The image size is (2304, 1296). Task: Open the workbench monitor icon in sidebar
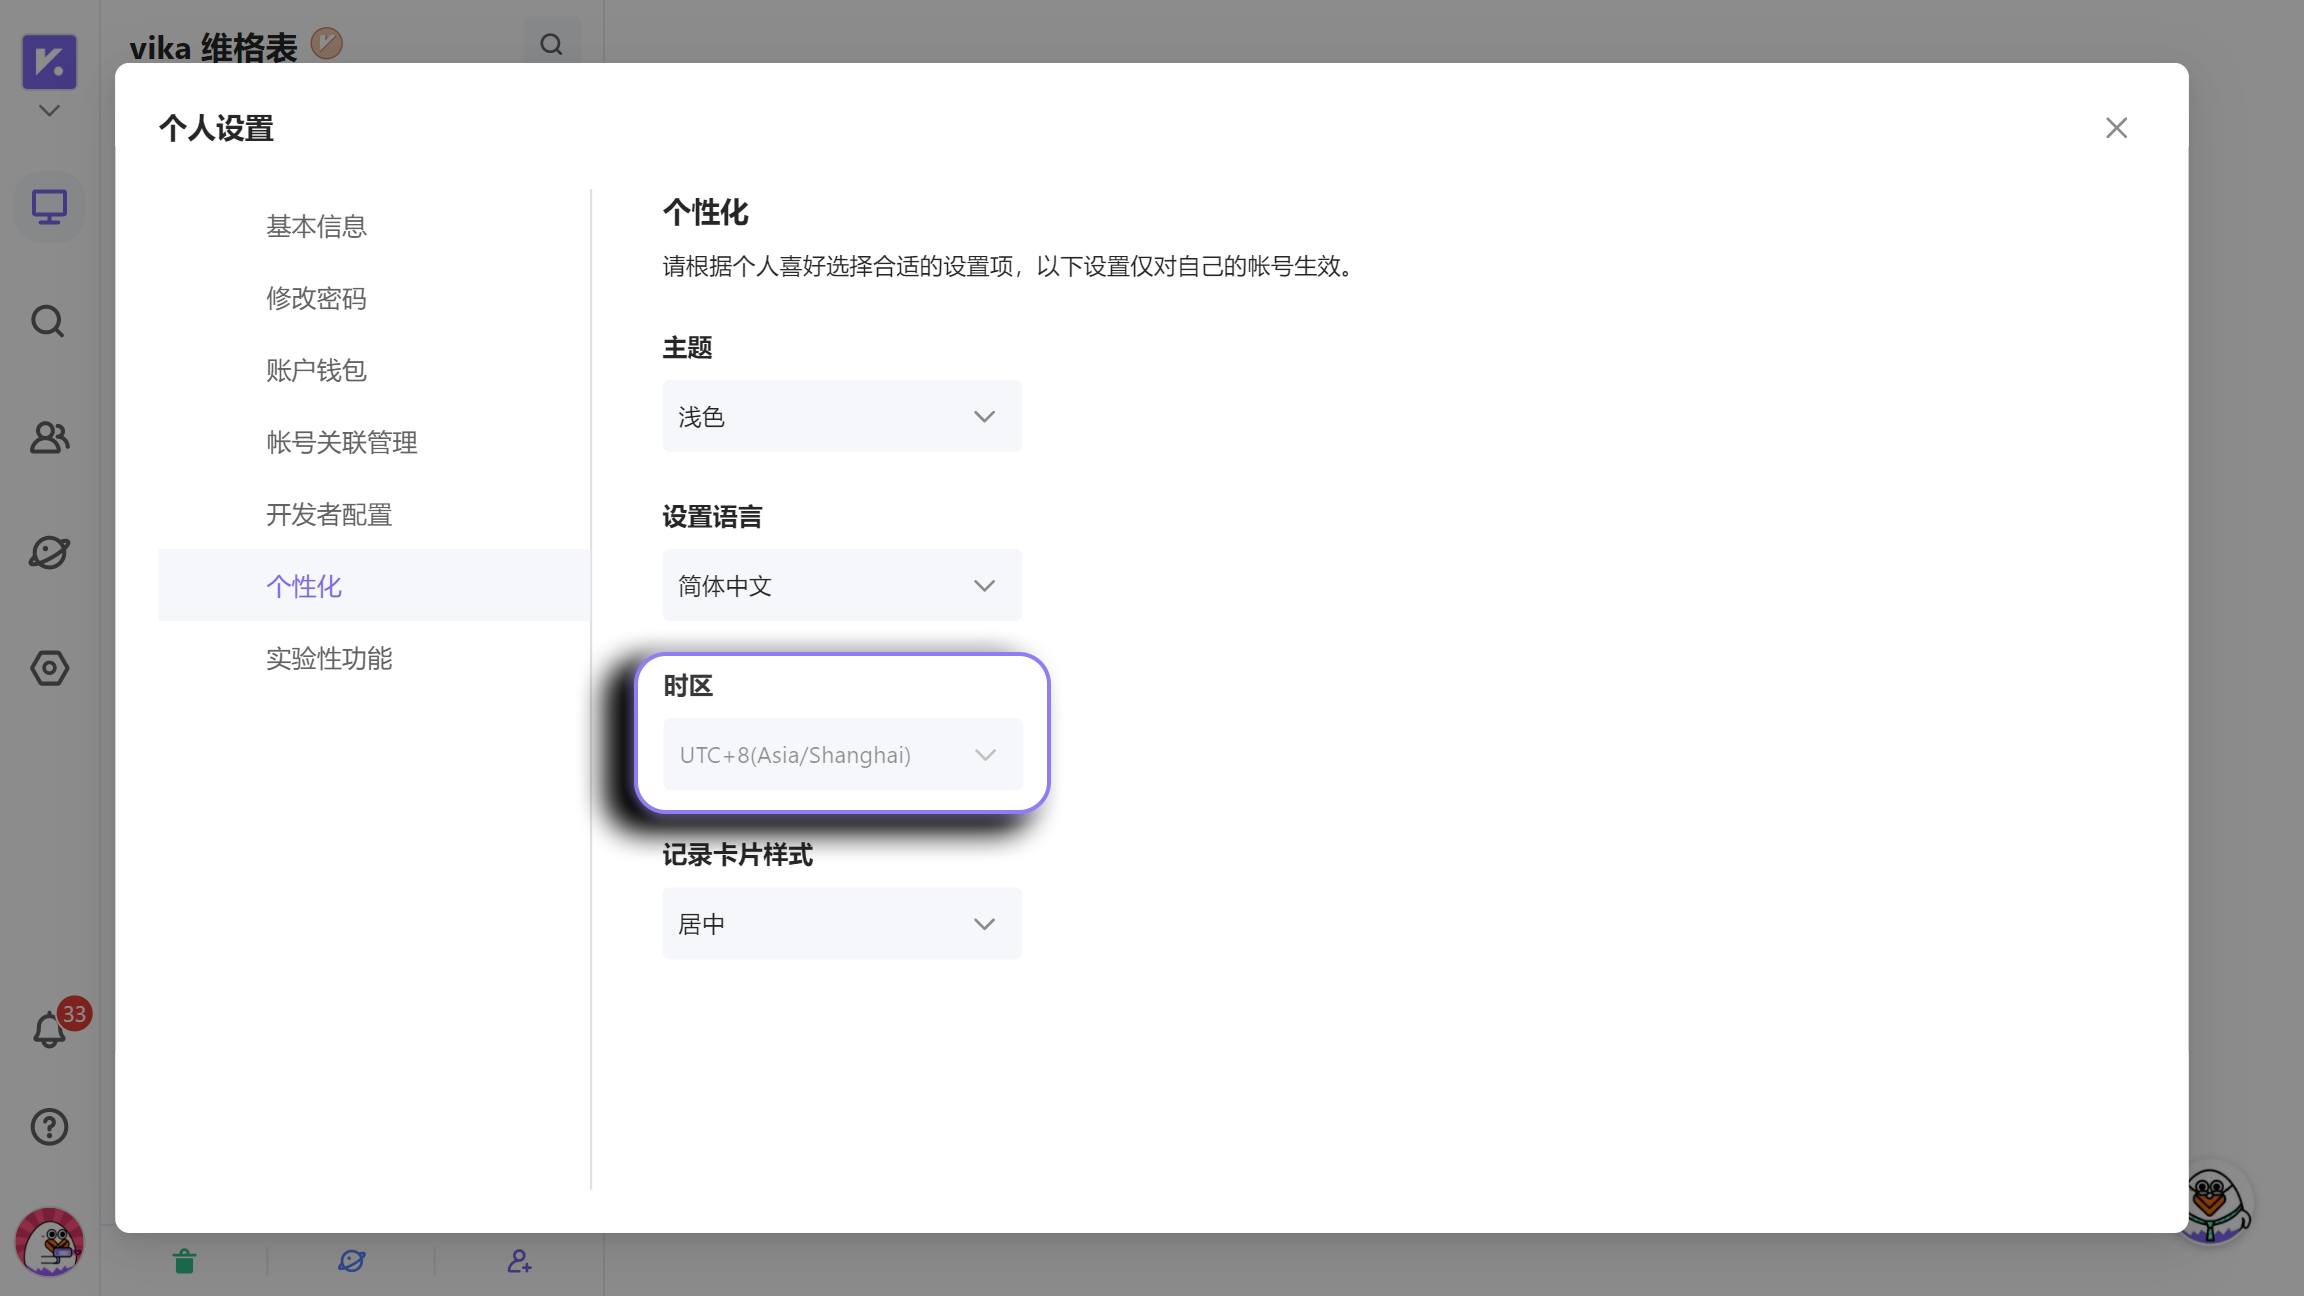pyautogui.click(x=48, y=207)
